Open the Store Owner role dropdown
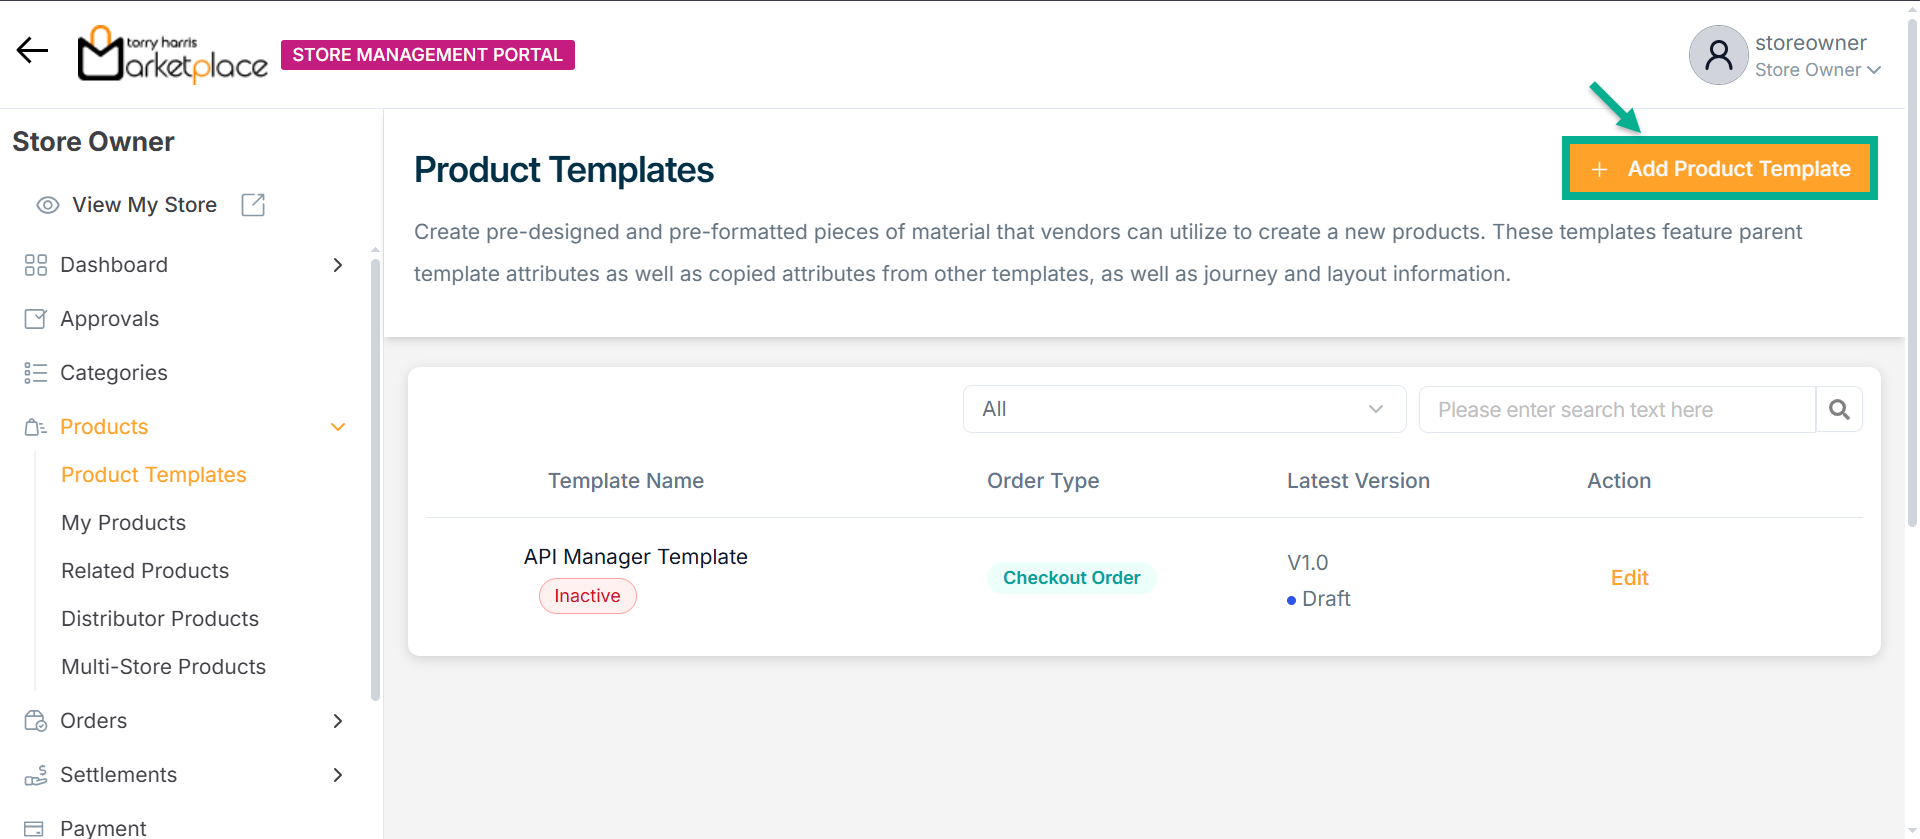The width and height of the screenshot is (1920, 839). pyautogui.click(x=1818, y=70)
